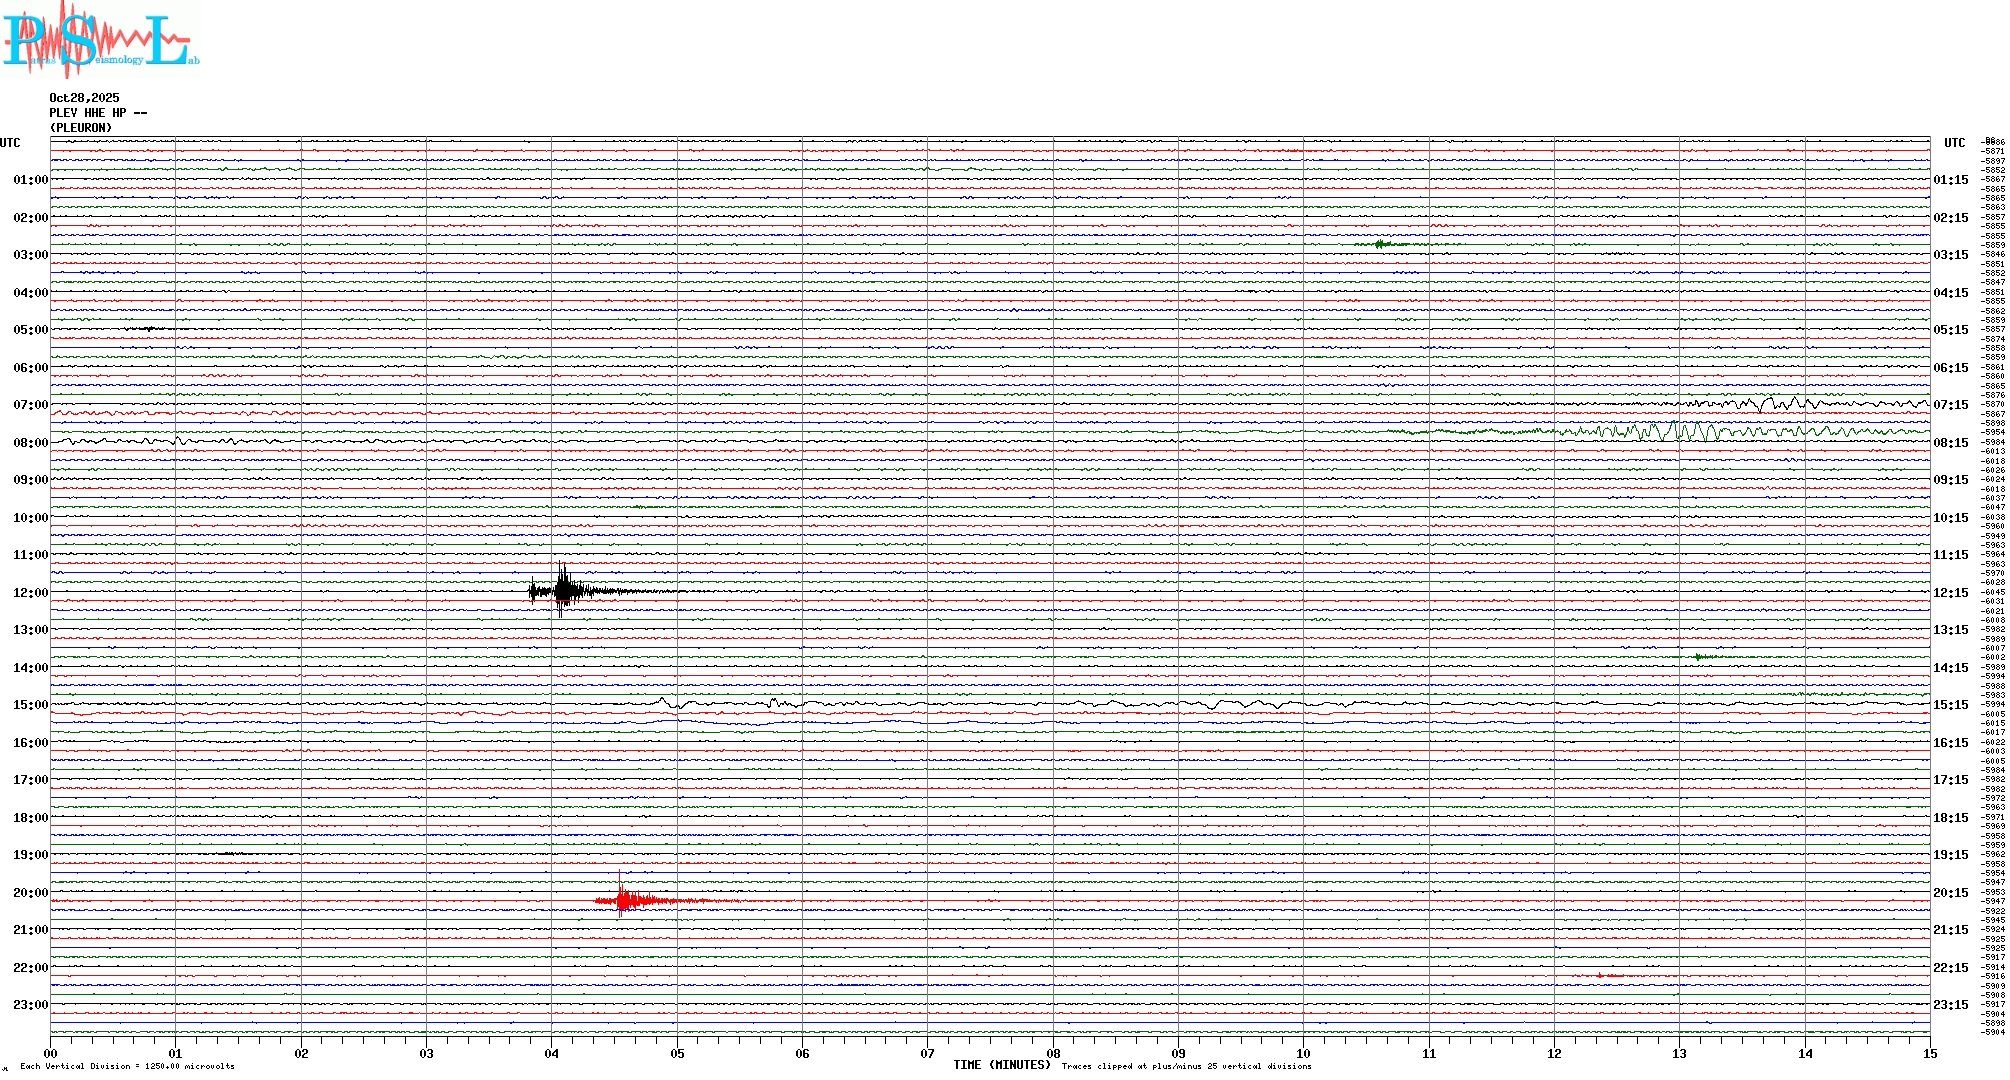
Task: Click the green long-period waves near minute 13
Action: click(x=1680, y=432)
